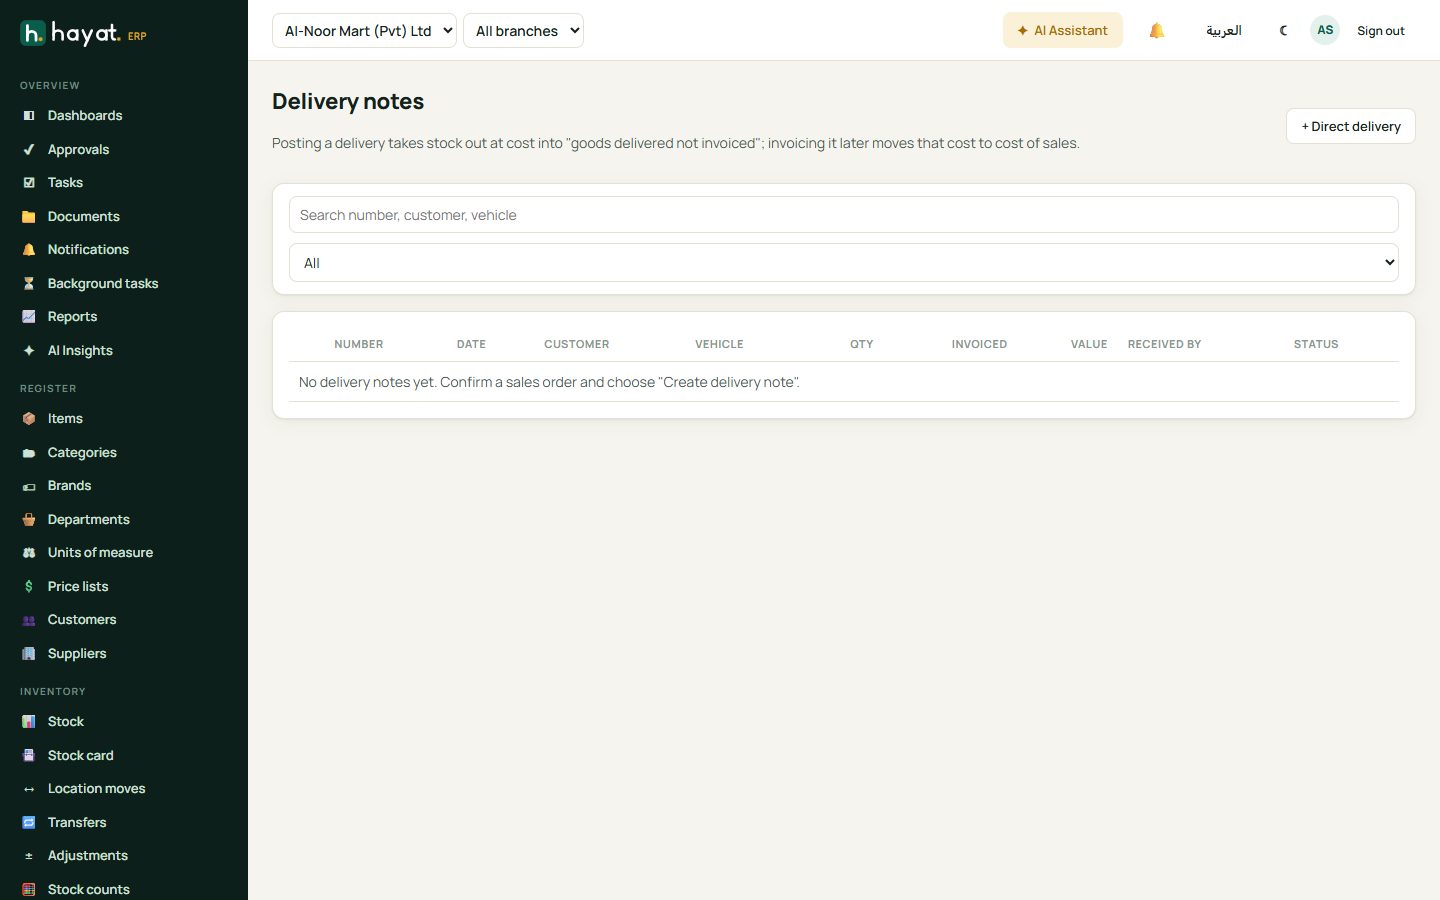Click the NUMBER column header

359,344
